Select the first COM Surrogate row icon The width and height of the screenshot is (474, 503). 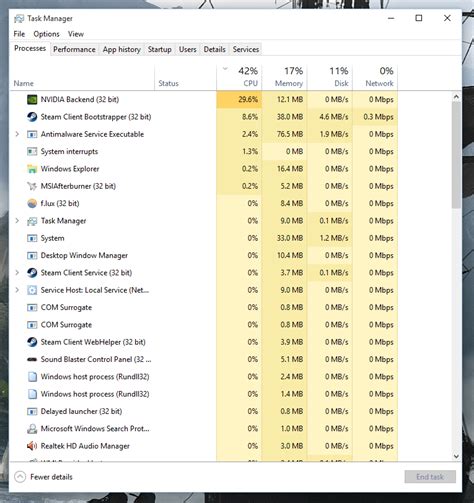click(32, 307)
